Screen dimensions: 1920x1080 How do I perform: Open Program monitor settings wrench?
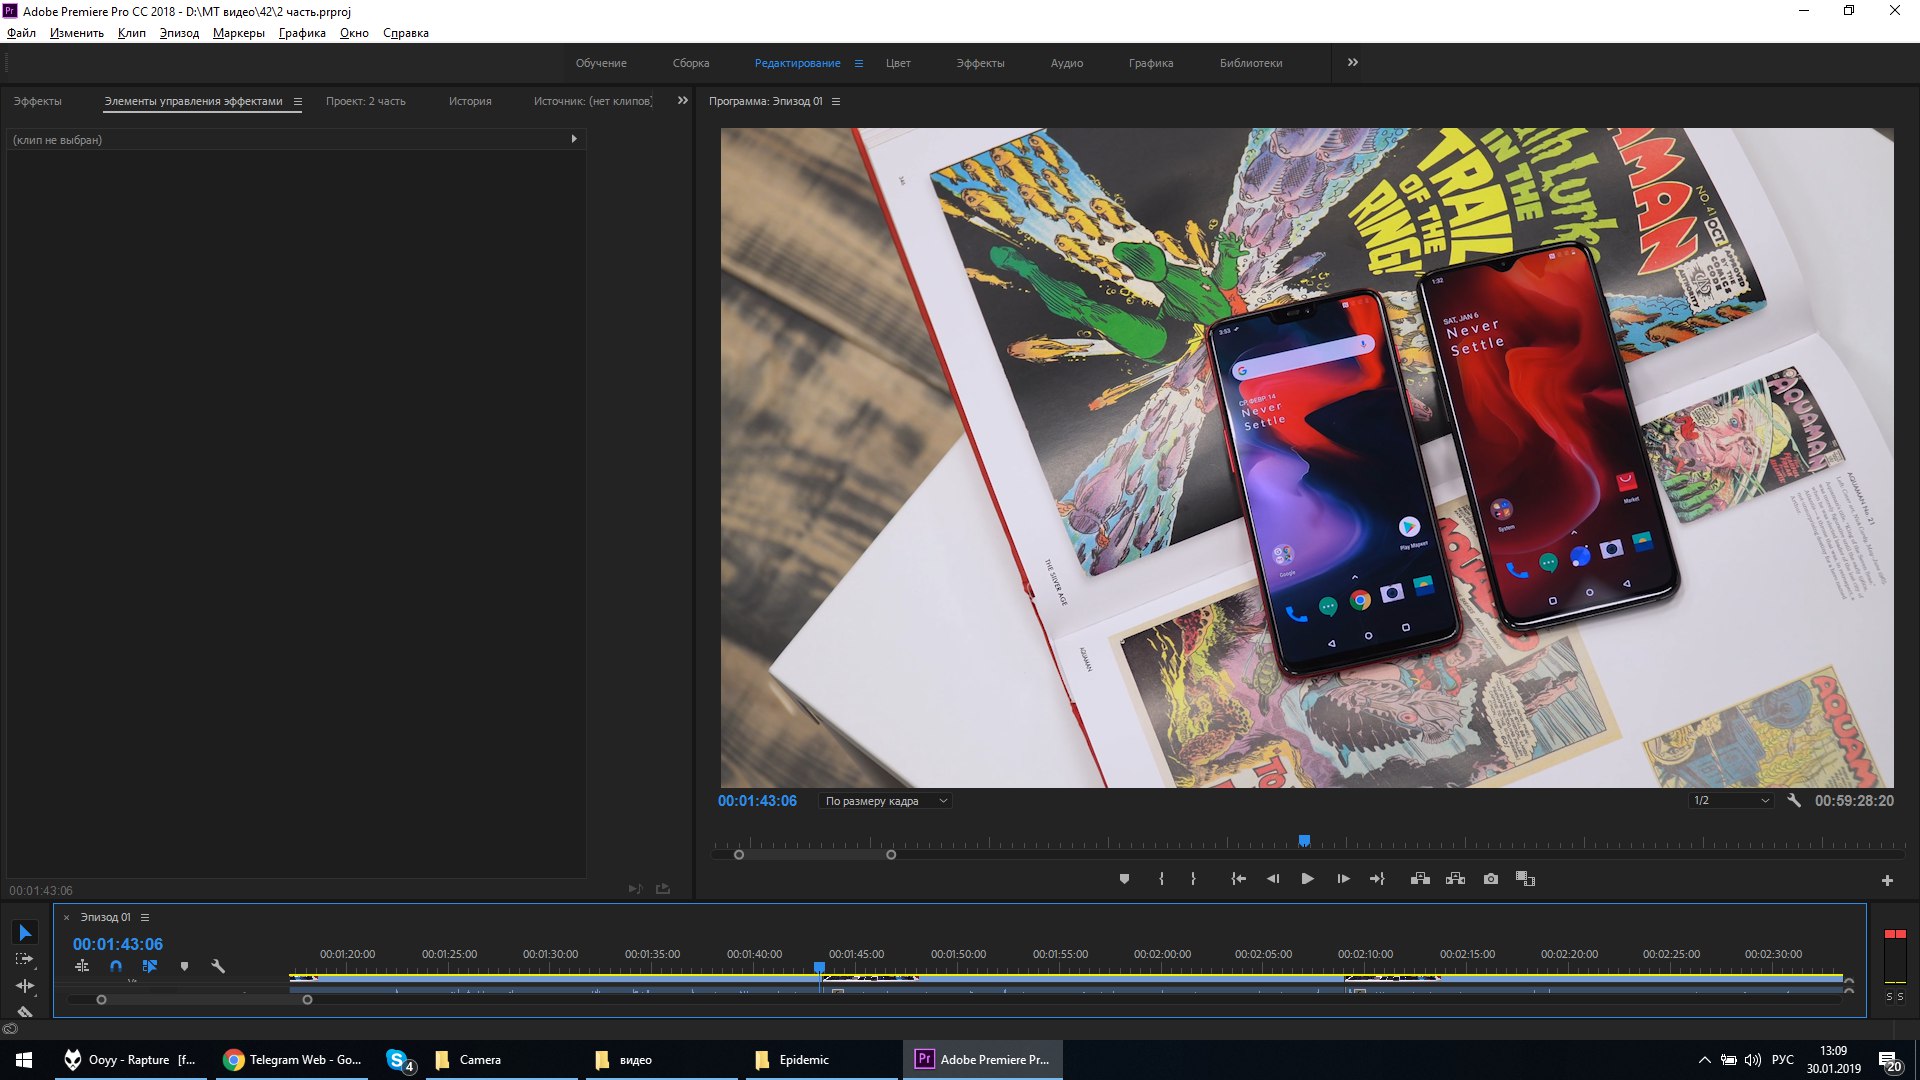(1794, 801)
